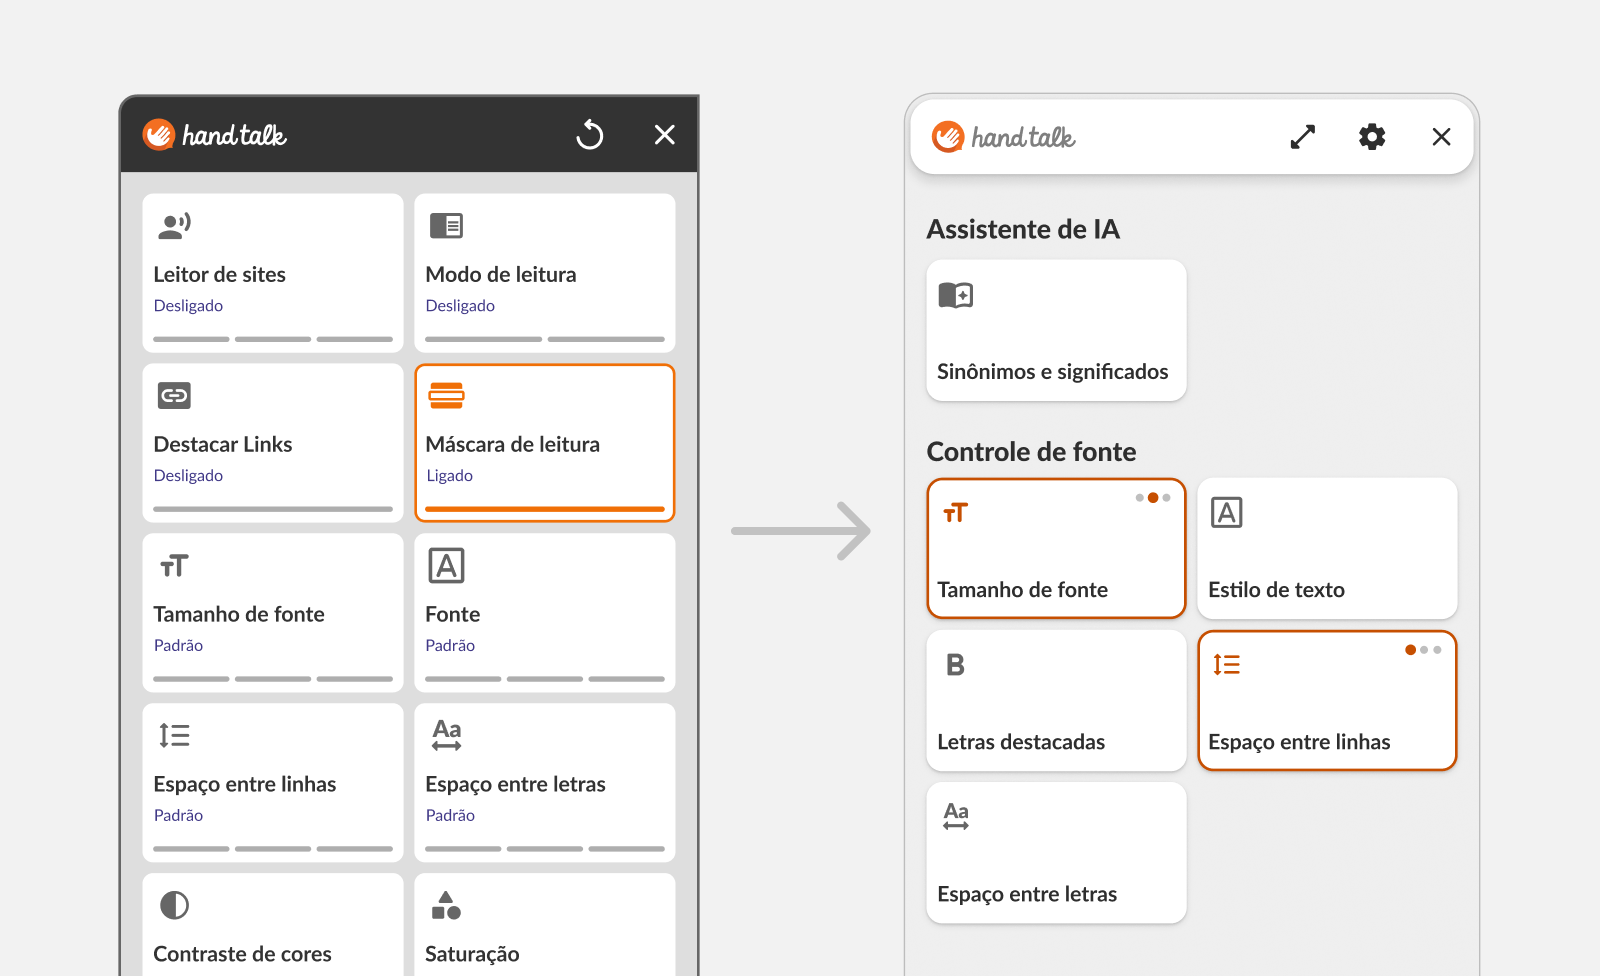The width and height of the screenshot is (1600, 976).
Task: Click the Fonte card in the left panel
Action: coord(544,613)
